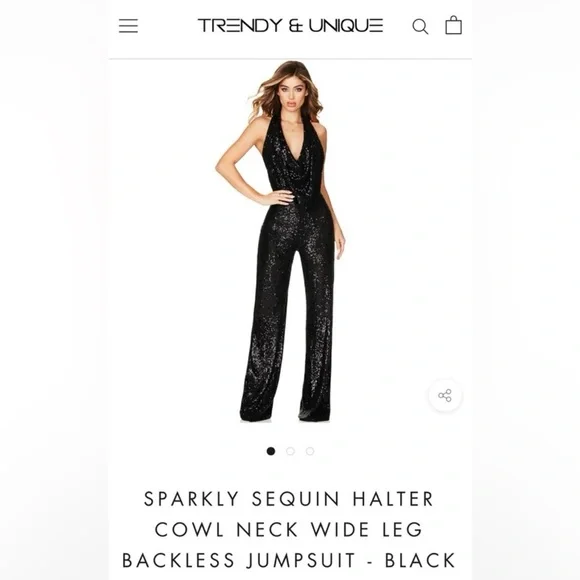
Task: Share this jumpsuit using circular share button
Action: [x=445, y=395]
